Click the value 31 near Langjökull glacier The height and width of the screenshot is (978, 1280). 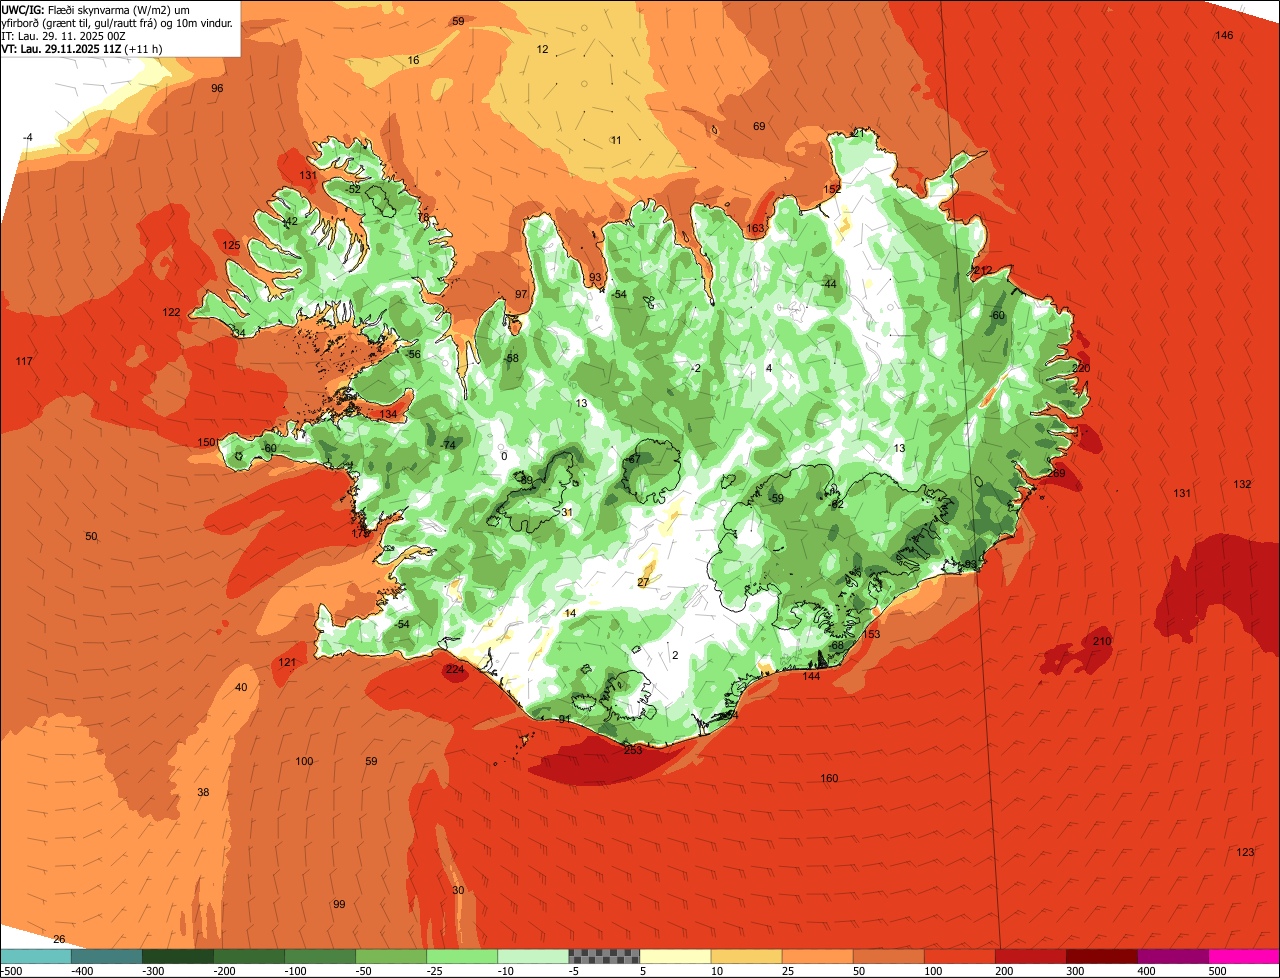567,512
